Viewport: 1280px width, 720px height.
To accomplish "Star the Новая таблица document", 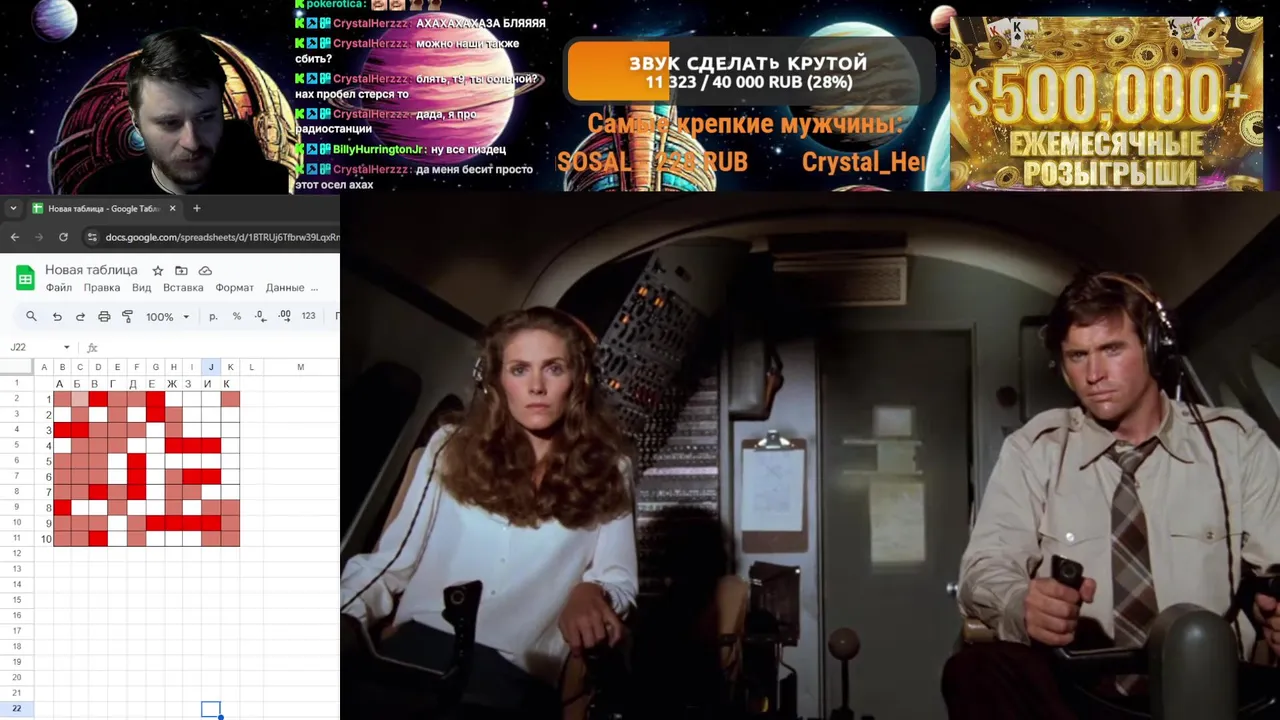I will [157, 271].
